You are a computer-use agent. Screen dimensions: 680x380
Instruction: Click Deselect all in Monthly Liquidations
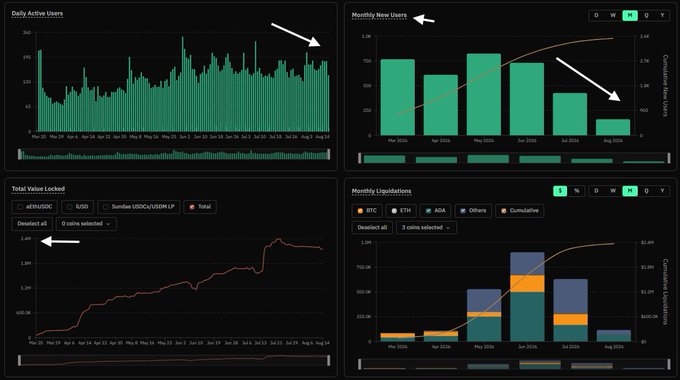click(x=372, y=228)
